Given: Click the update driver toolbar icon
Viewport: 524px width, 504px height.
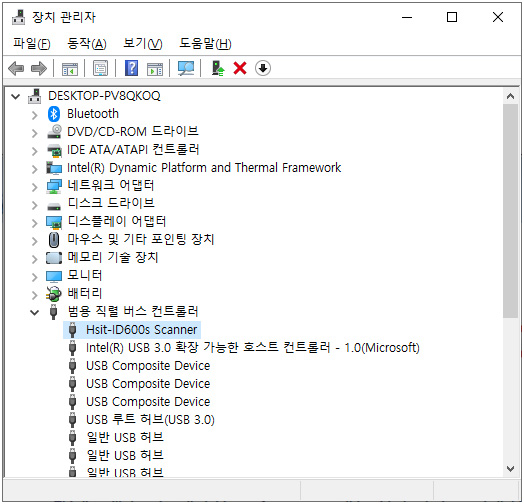Looking at the screenshot, I should [x=218, y=68].
